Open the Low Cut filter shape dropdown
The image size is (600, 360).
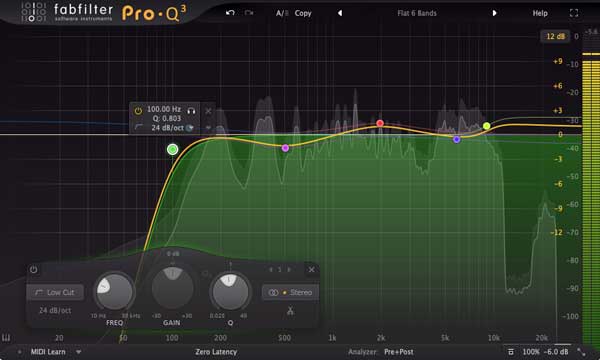click(55, 292)
